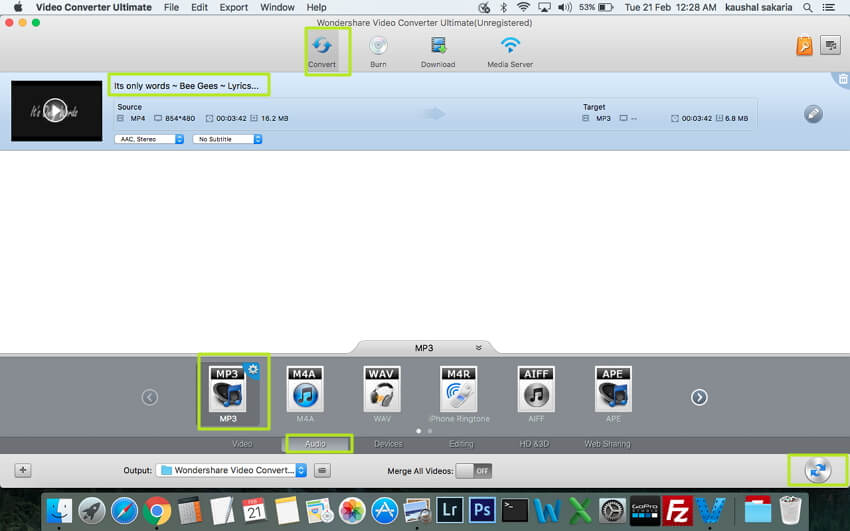Click the volume icon in menu bar
Screen dimensions: 850x531
[x=565, y=8]
